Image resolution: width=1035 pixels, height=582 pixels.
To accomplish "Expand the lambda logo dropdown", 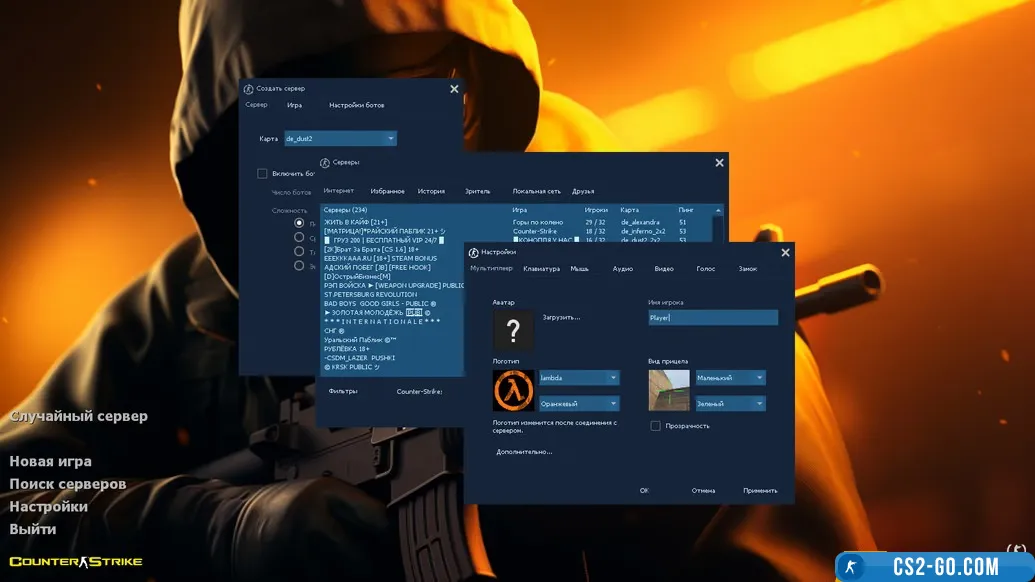I will 613,378.
